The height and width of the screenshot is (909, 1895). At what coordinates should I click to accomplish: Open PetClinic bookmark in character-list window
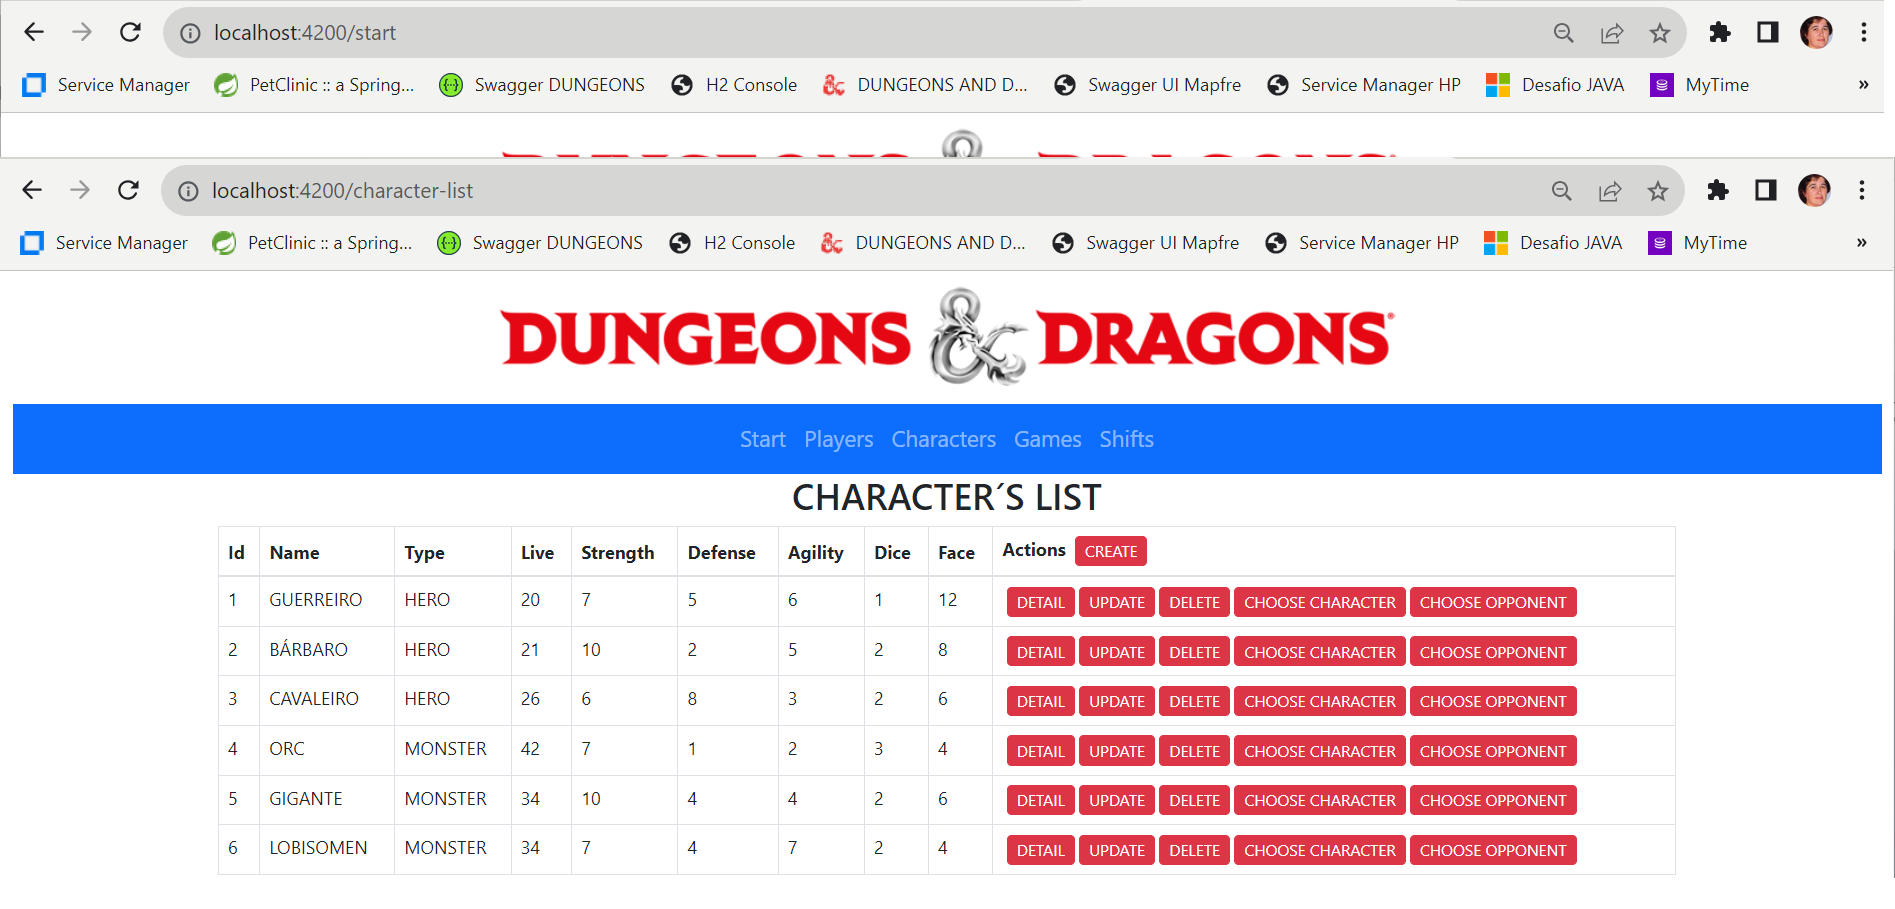pos(312,243)
